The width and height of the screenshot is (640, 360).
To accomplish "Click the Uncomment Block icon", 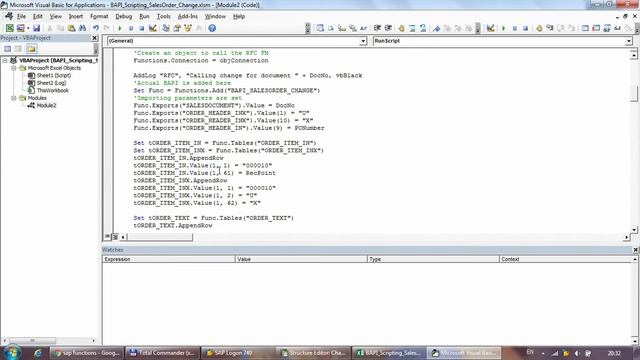I will pos(423,28).
